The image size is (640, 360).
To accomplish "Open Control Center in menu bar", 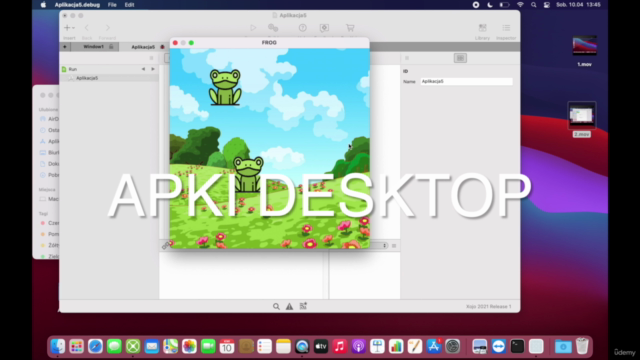I will tap(547, 5).
